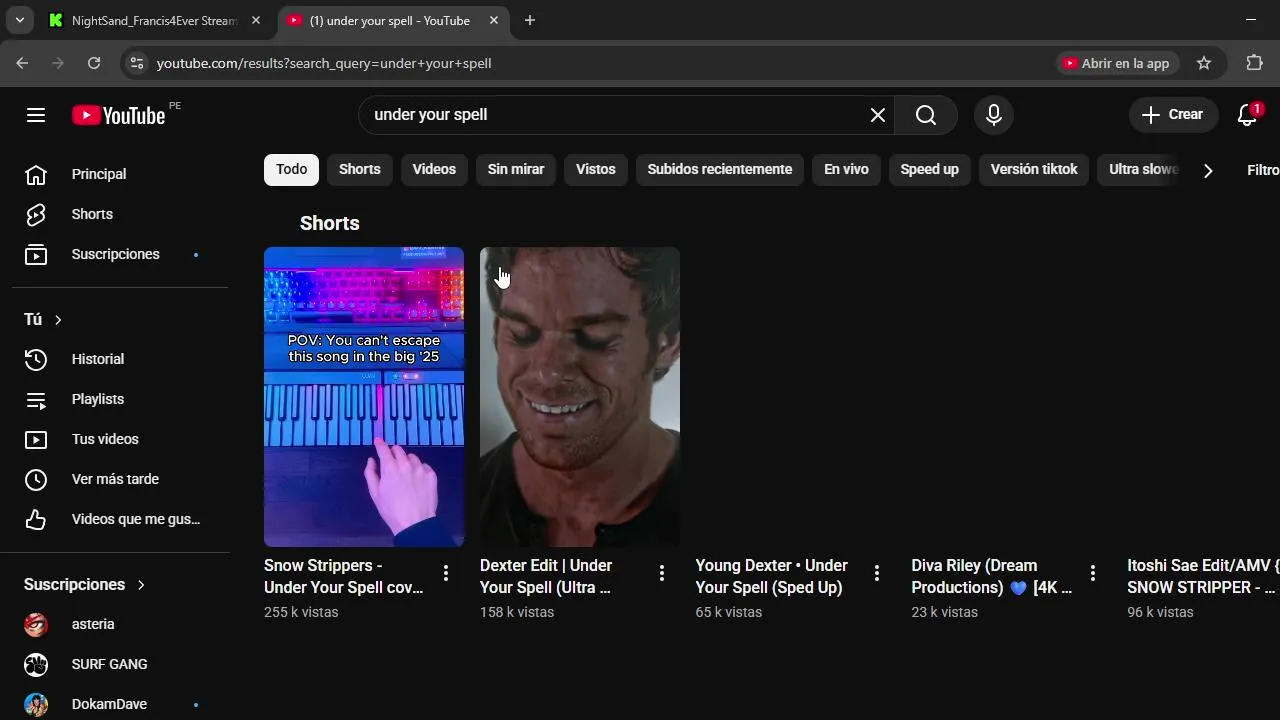Select the Subidos recientemente filter chip
The width and height of the screenshot is (1280, 720).
(720, 169)
